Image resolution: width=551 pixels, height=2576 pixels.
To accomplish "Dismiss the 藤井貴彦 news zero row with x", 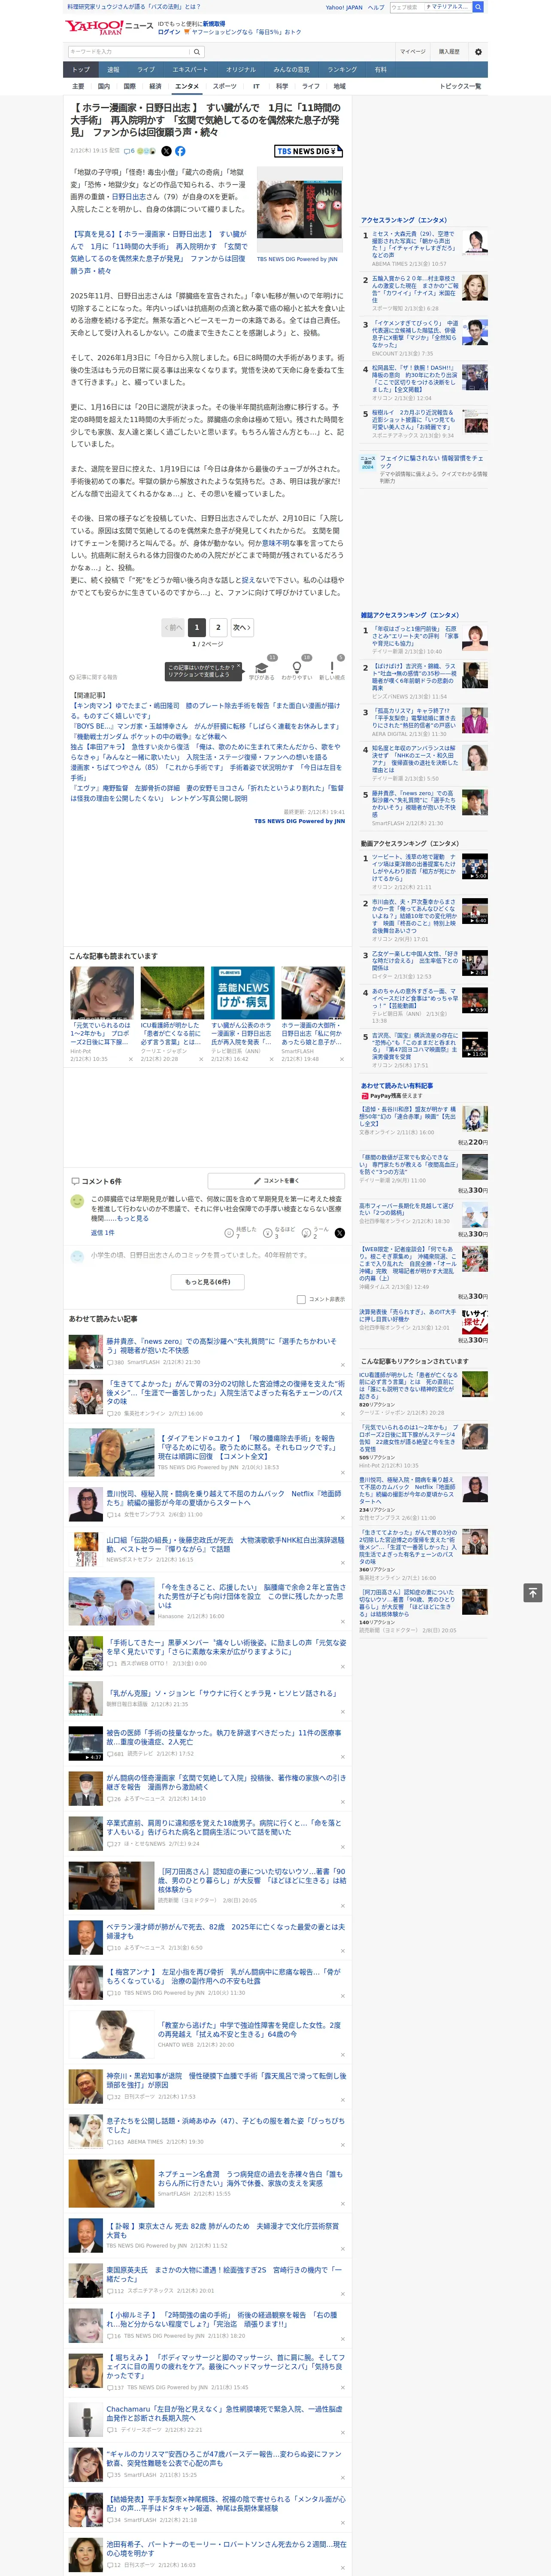I will click(342, 1365).
